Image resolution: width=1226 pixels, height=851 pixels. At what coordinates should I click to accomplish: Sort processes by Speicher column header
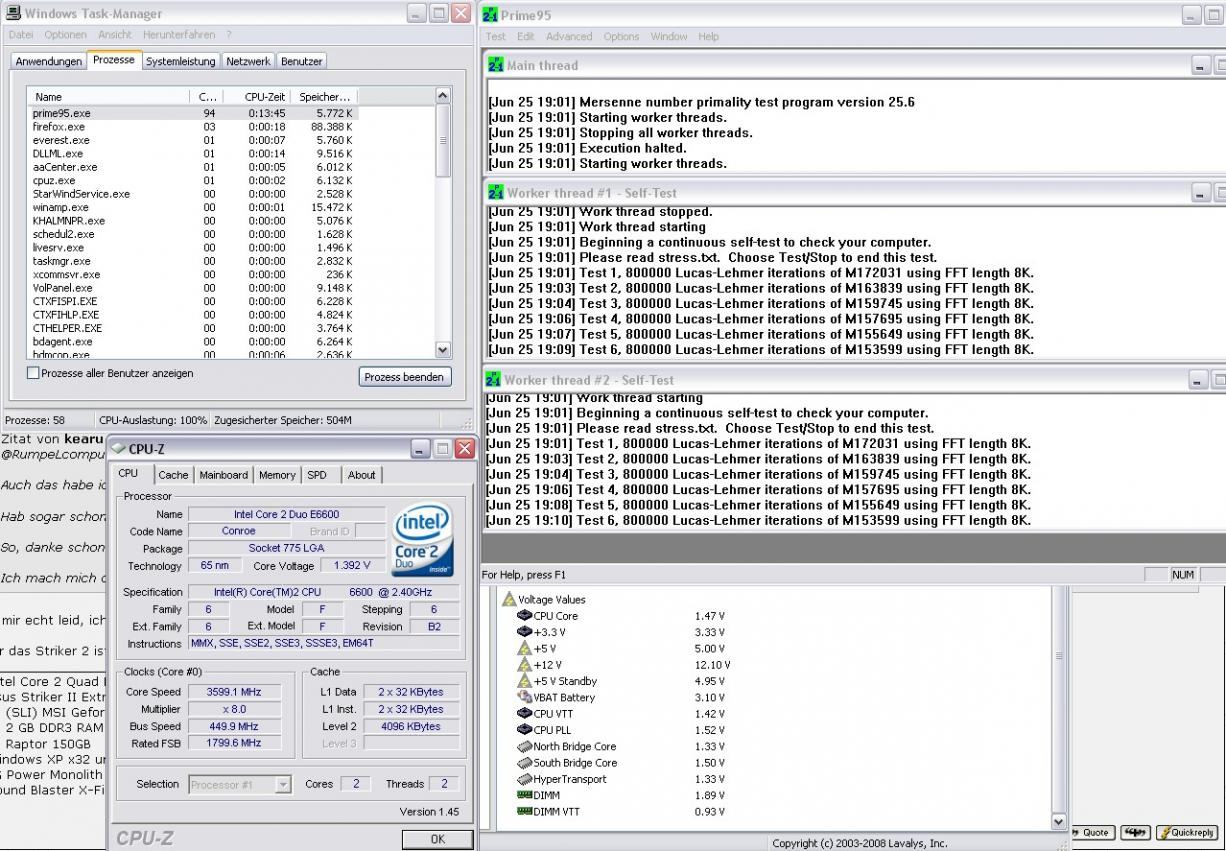[325, 97]
